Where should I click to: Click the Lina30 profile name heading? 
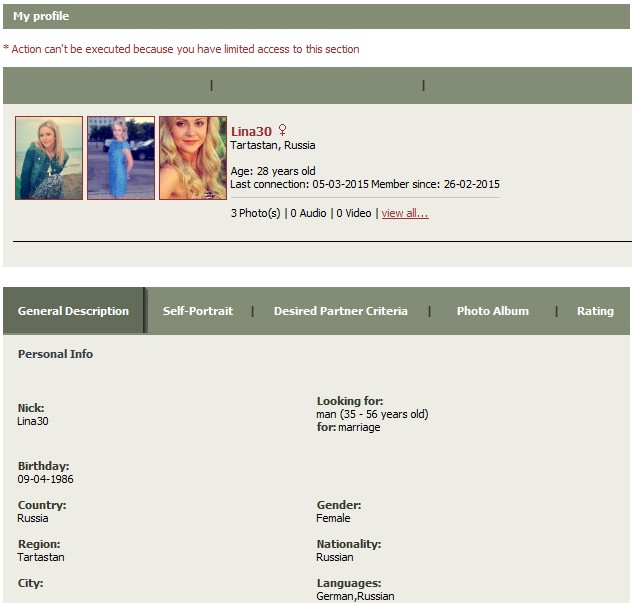pyautogui.click(x=251, y=131)
